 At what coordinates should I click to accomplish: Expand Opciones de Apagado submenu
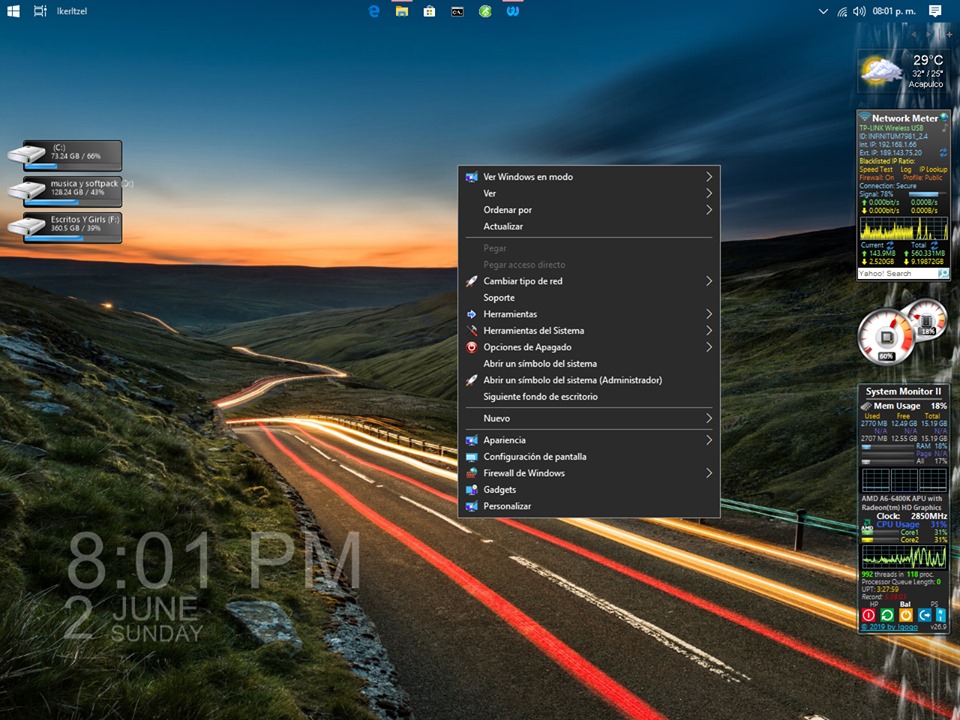pos(588,347)
